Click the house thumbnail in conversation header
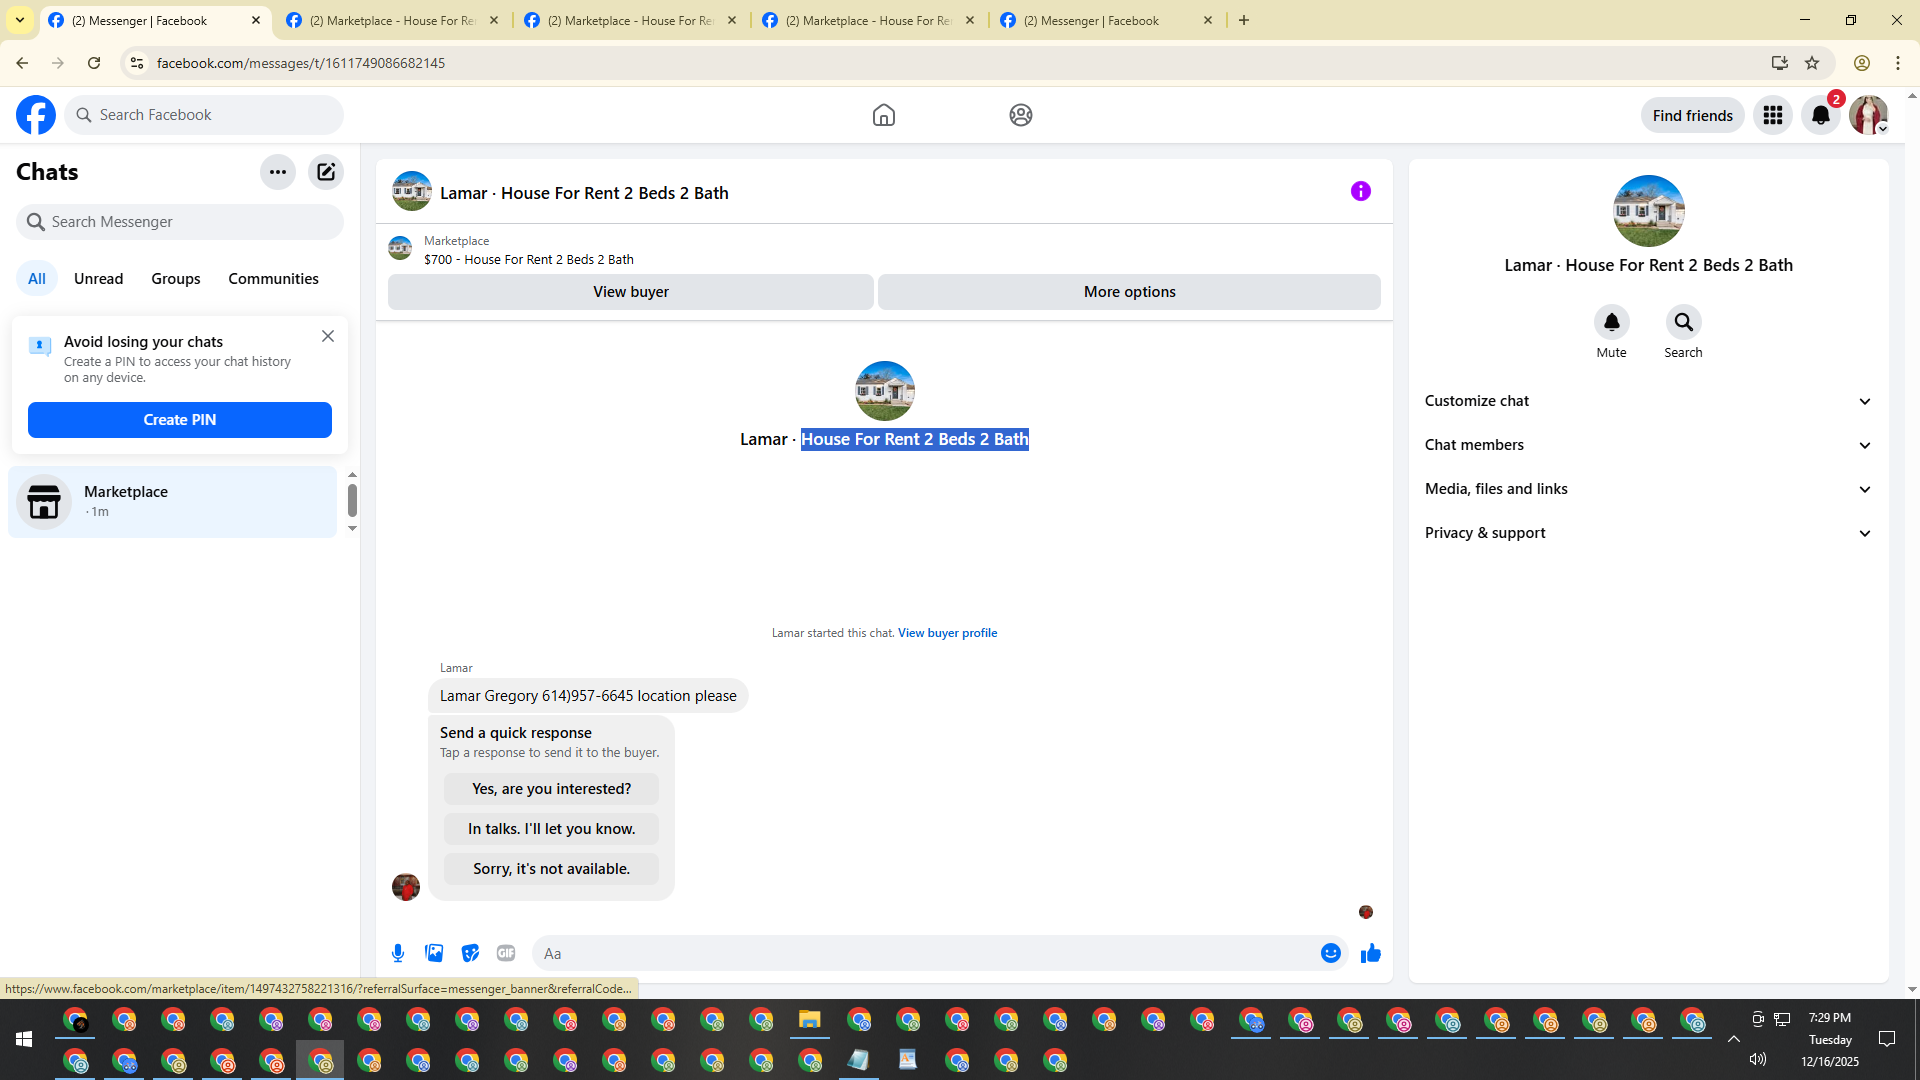 click(412, 191)
